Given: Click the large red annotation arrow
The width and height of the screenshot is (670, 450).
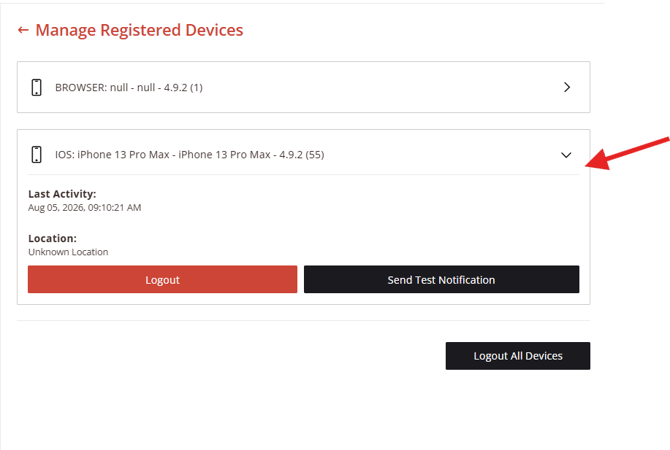Looking at the screenshot, I should [626, 153].
